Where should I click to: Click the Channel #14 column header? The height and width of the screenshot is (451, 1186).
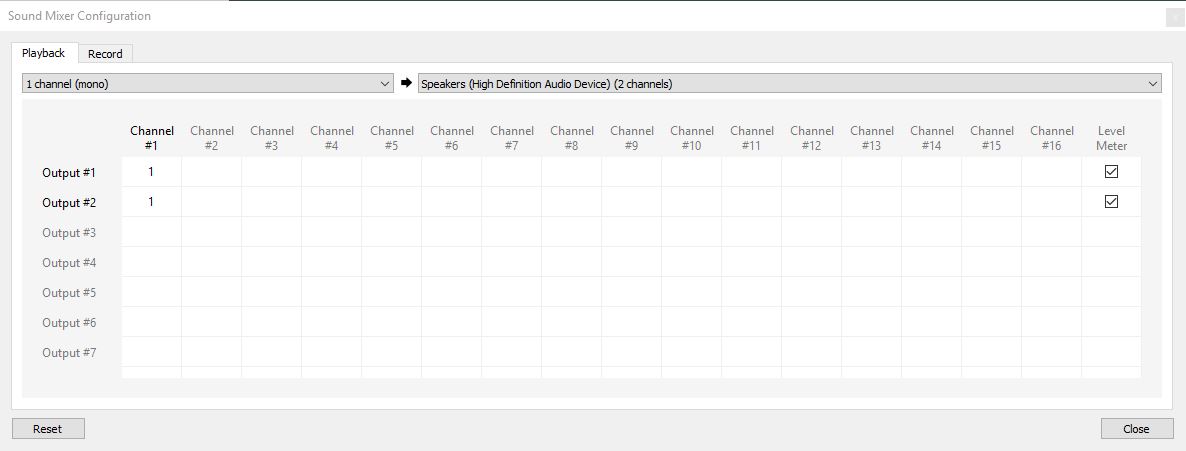coord(932,138)
